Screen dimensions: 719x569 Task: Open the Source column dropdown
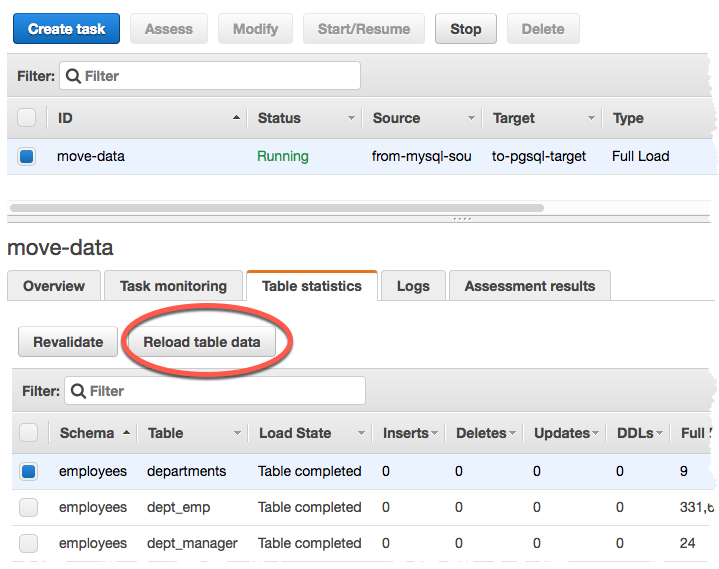click(471, 119)
